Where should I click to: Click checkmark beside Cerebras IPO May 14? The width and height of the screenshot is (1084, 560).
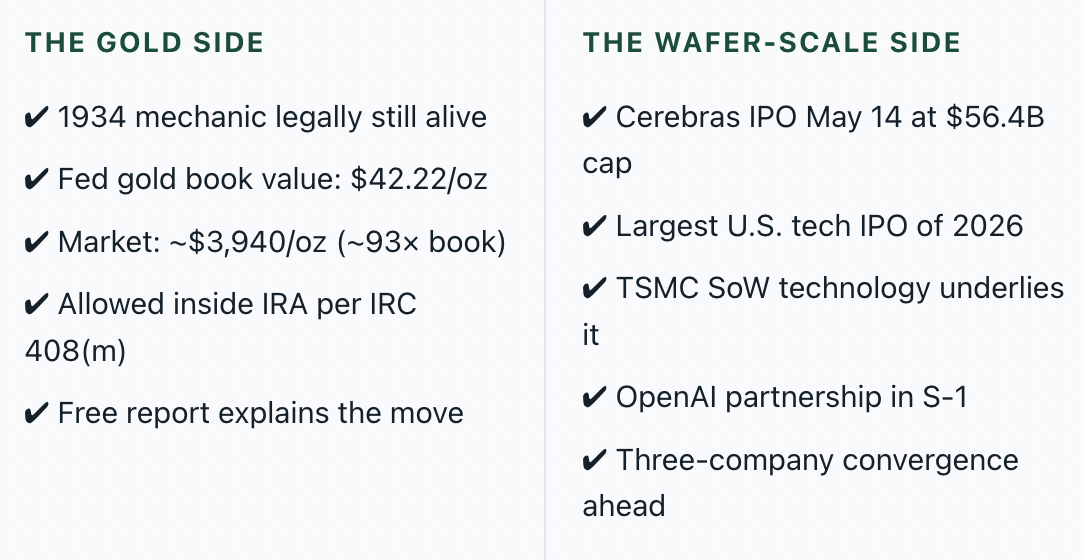pos(595,118)
